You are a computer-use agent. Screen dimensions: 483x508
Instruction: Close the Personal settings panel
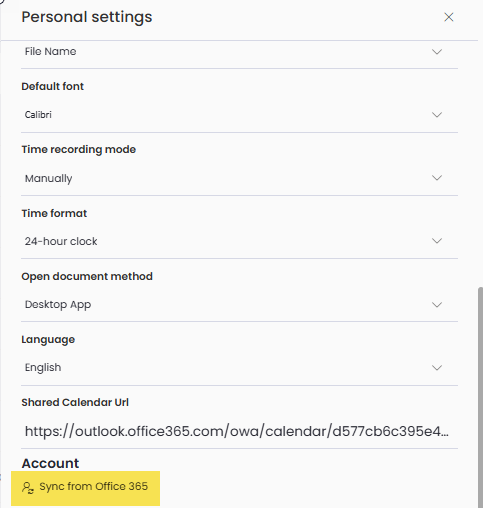[449, 17]
